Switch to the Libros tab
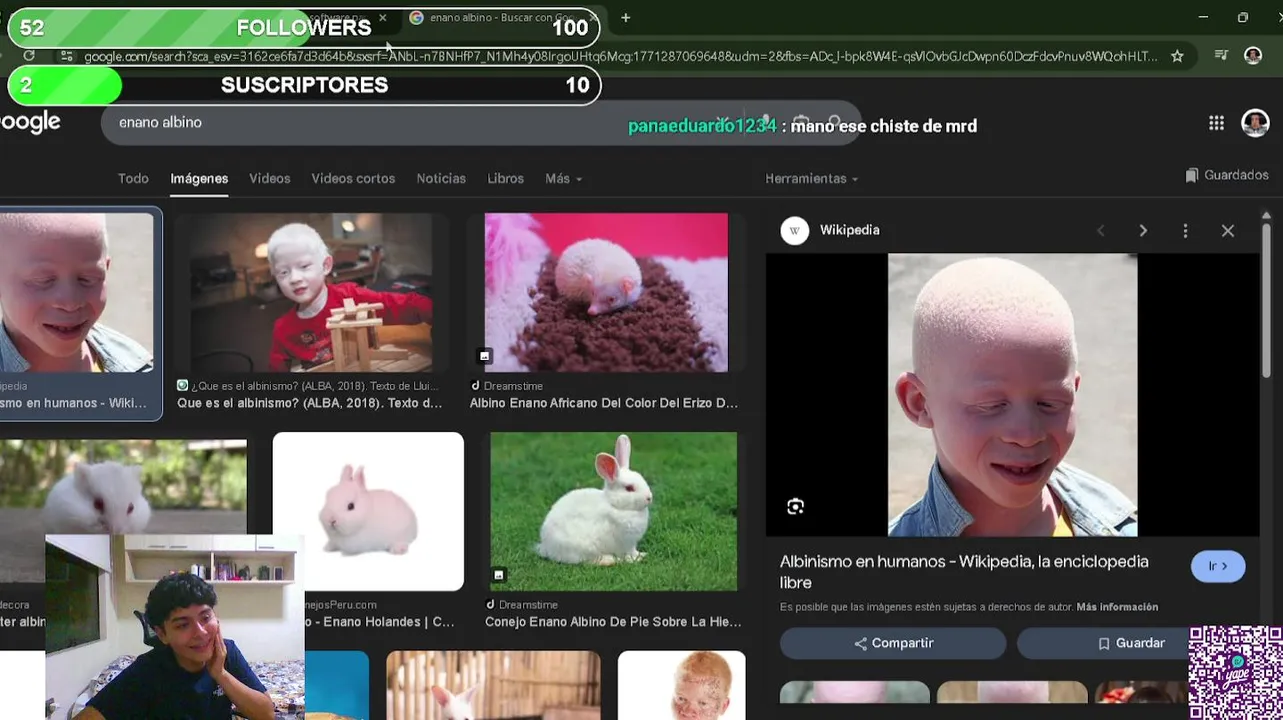The width and height of the screenshot is (1283, 720). pos(505,178)
